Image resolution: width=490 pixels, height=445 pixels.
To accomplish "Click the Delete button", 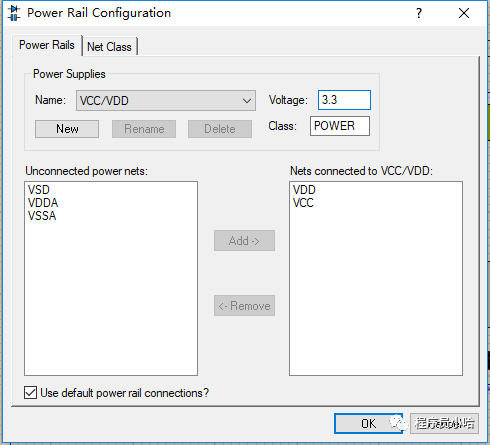I will click(220, 129).
